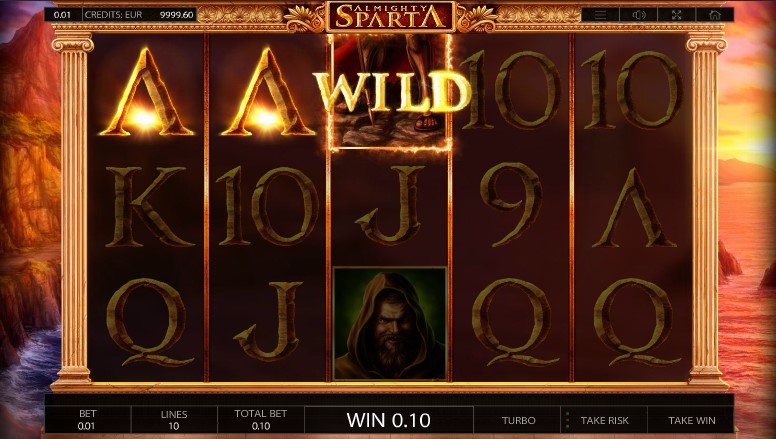776x439 pixels.
Task: Open the Bet 0.01 selector
Action: (88, 420)
